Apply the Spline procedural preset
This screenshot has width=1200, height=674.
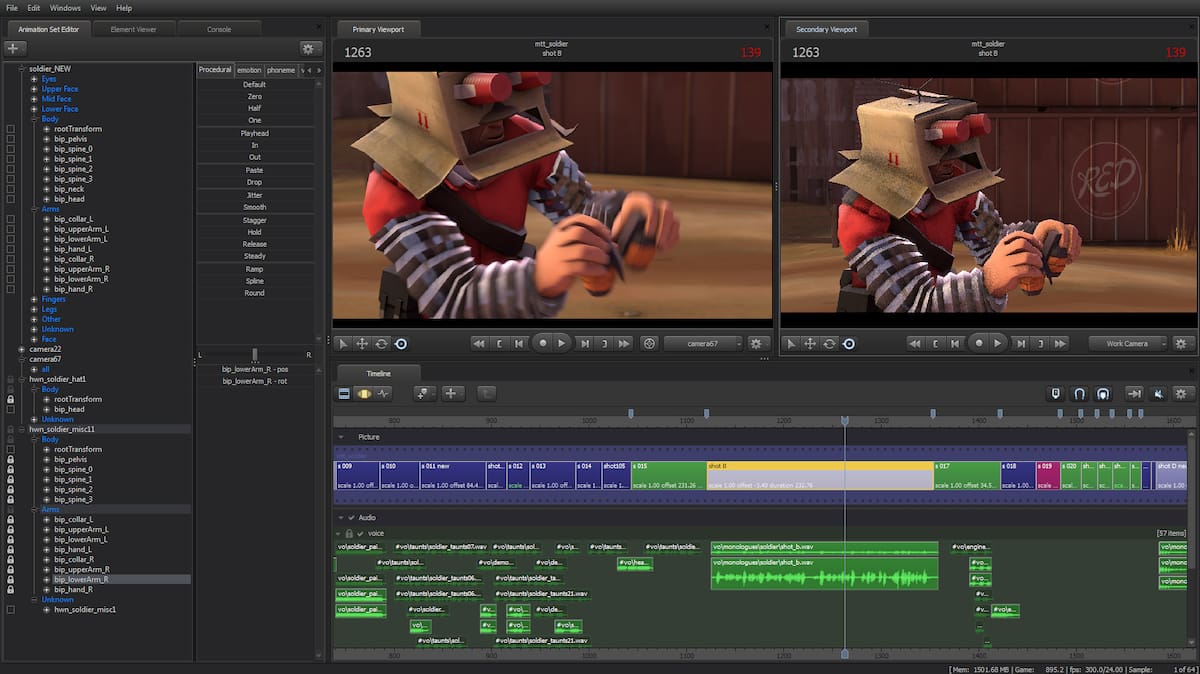tap(255, 281)
